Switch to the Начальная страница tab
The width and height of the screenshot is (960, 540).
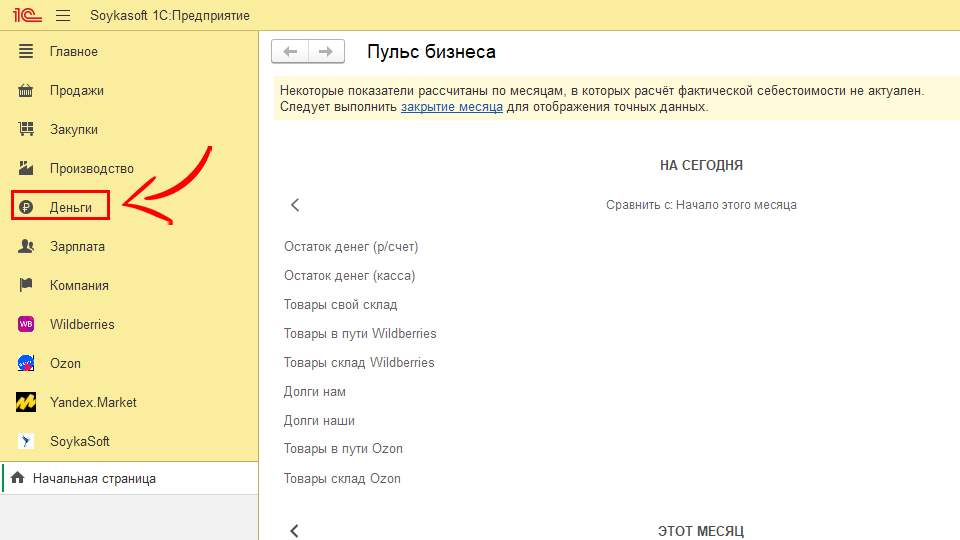(x=94, y=479)
